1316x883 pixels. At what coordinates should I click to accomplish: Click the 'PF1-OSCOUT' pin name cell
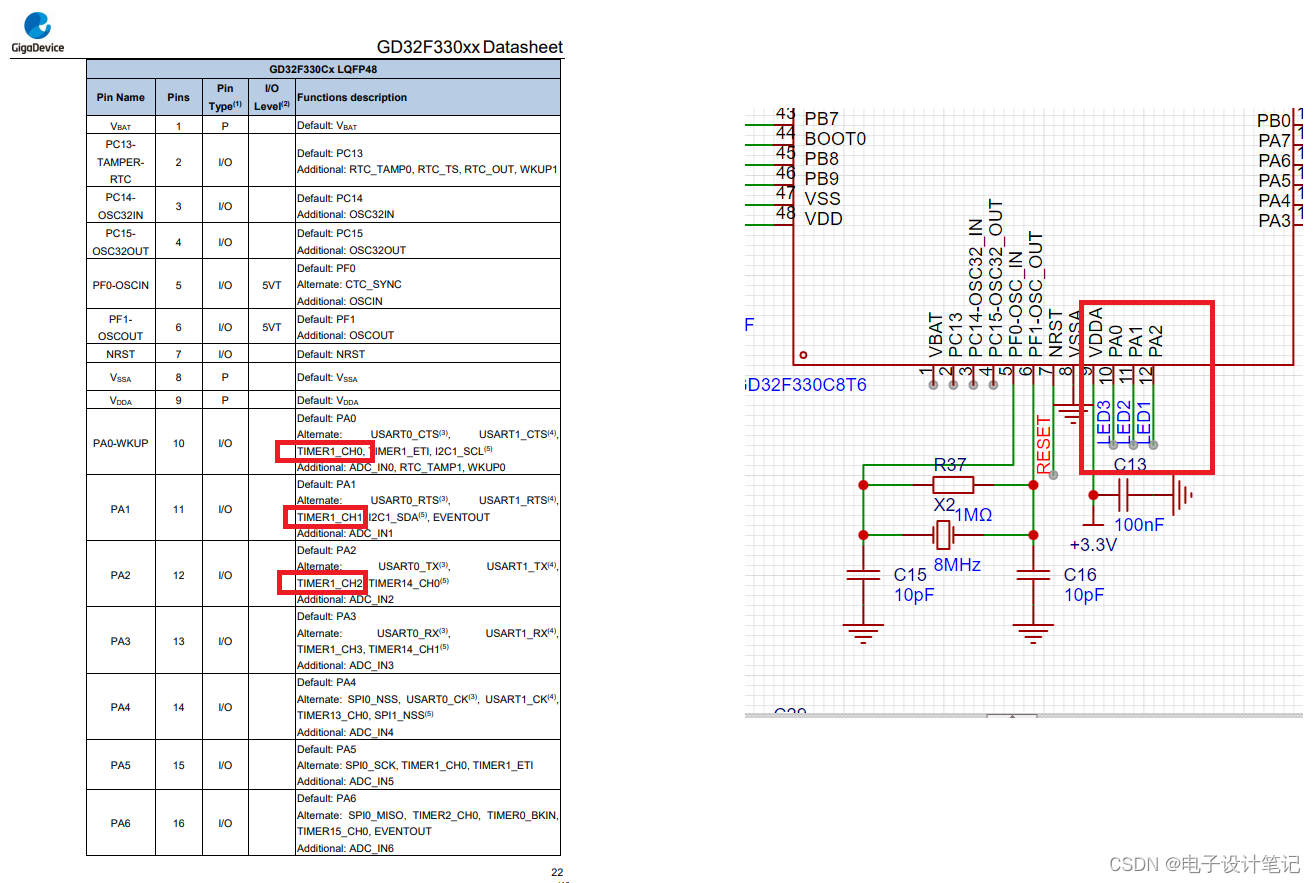[x=120, y=327]
